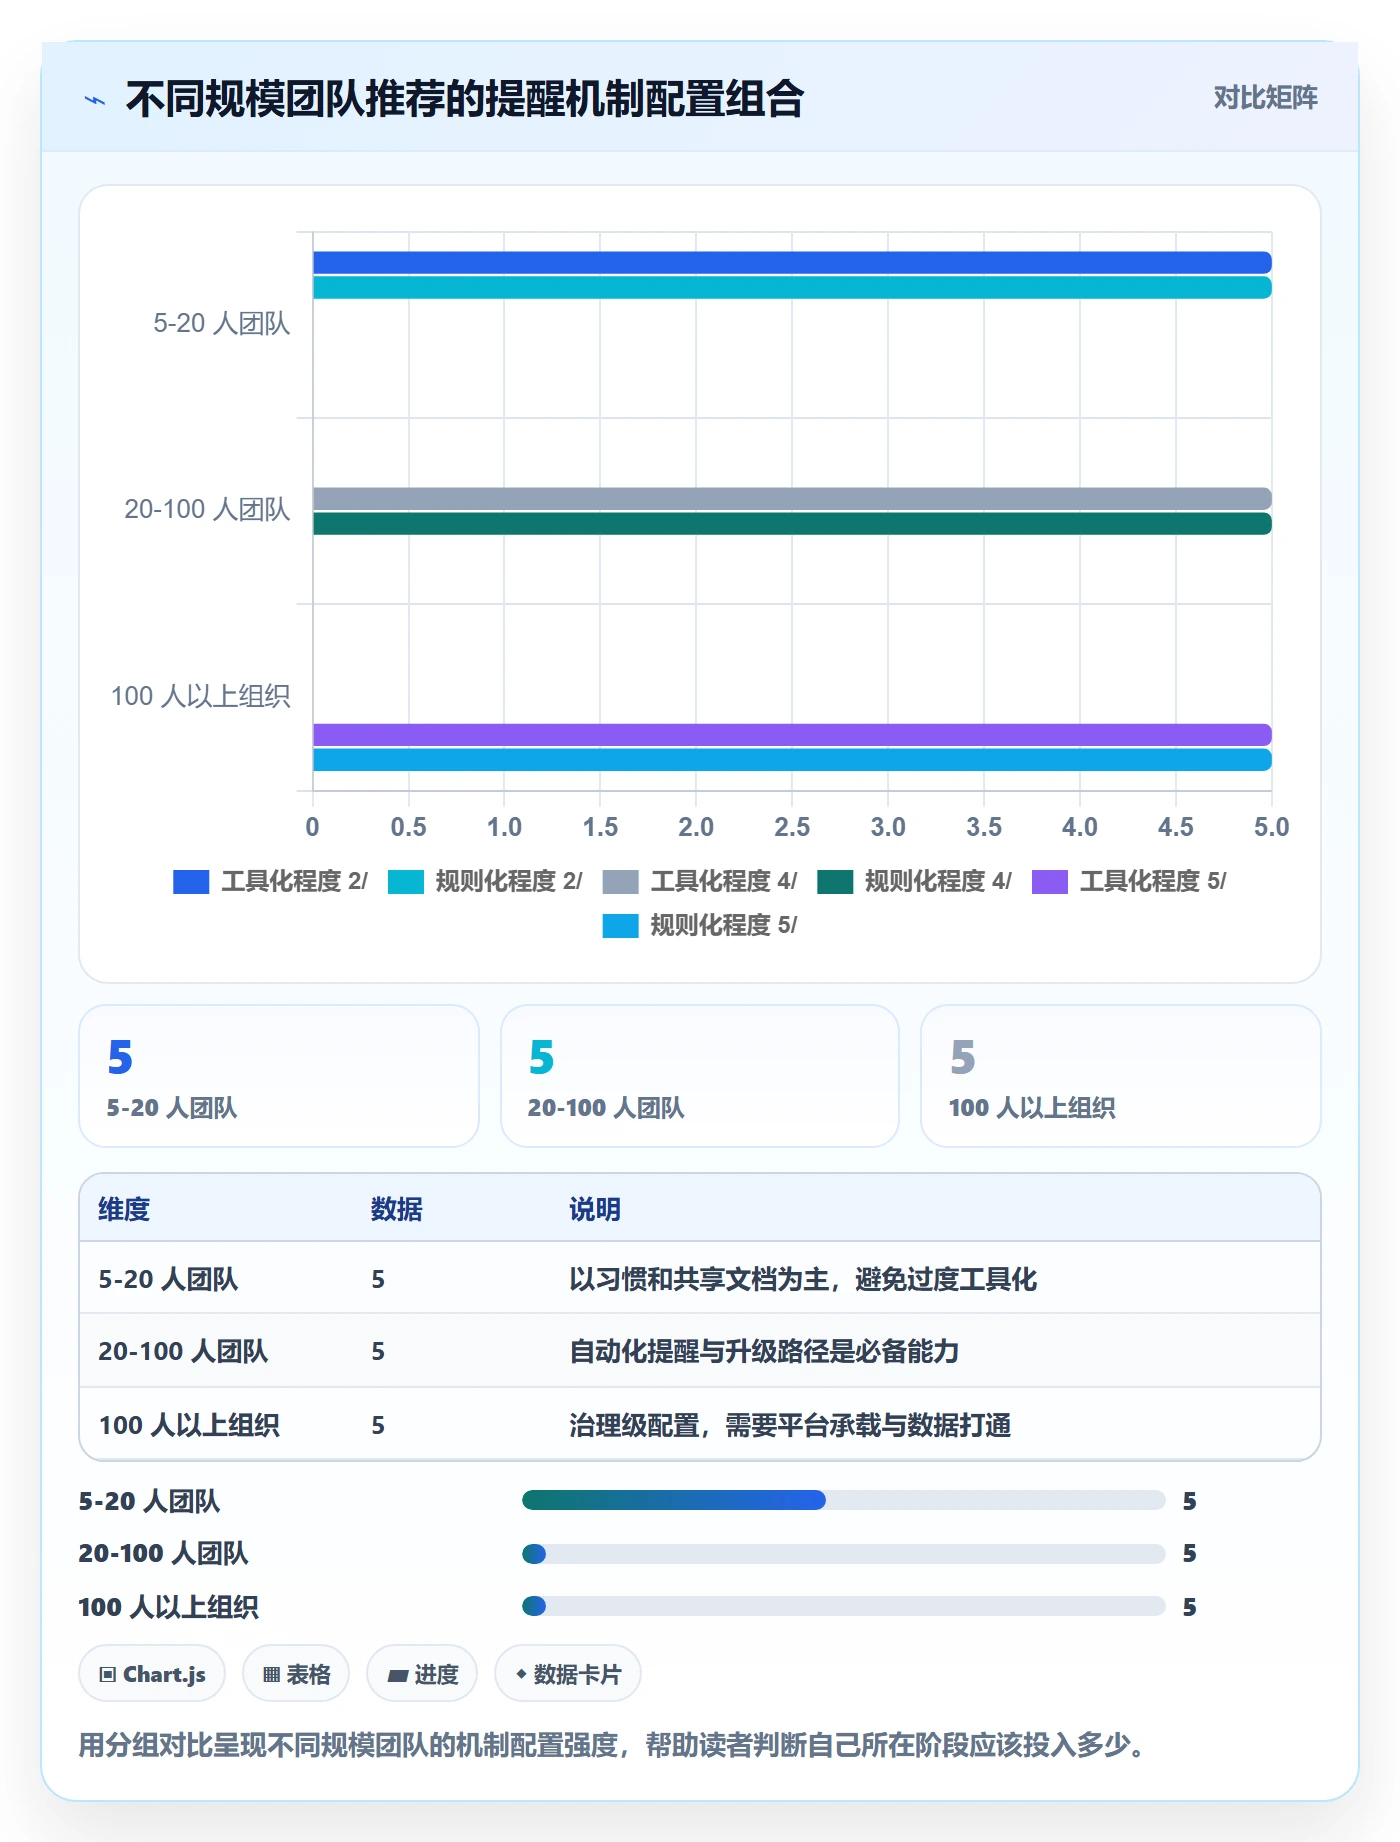Screen dimensions: 1400x1842
Task: Click the "说明" table column header
Action: point(595,1209)
